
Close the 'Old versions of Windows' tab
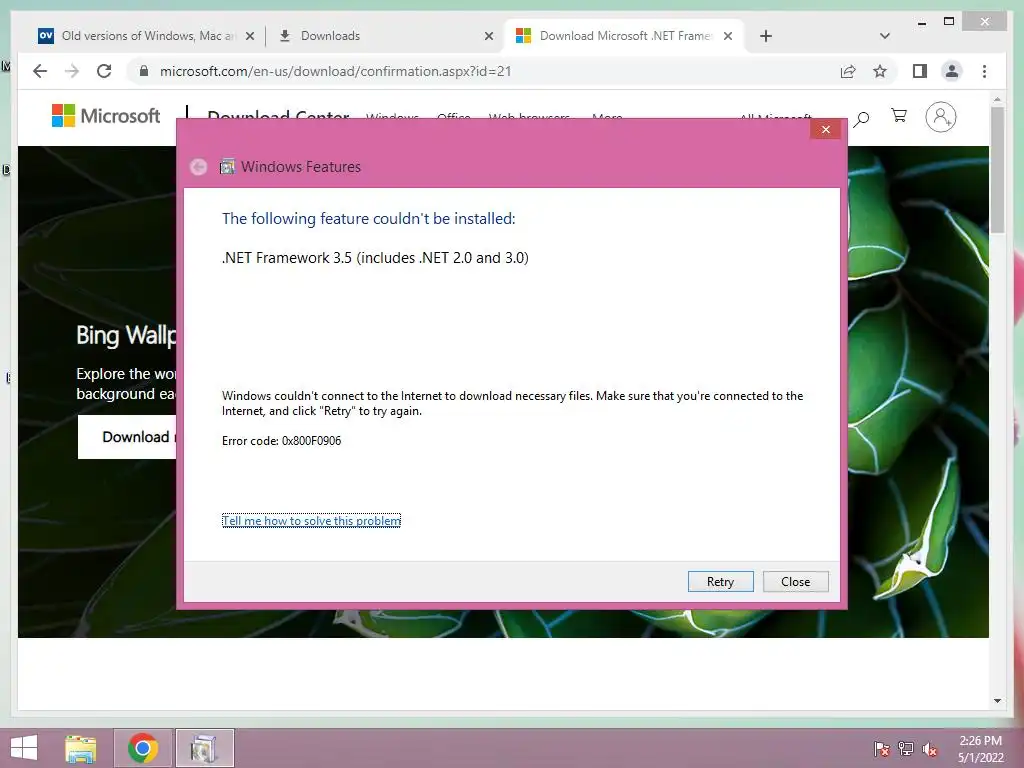click(249, 36)
